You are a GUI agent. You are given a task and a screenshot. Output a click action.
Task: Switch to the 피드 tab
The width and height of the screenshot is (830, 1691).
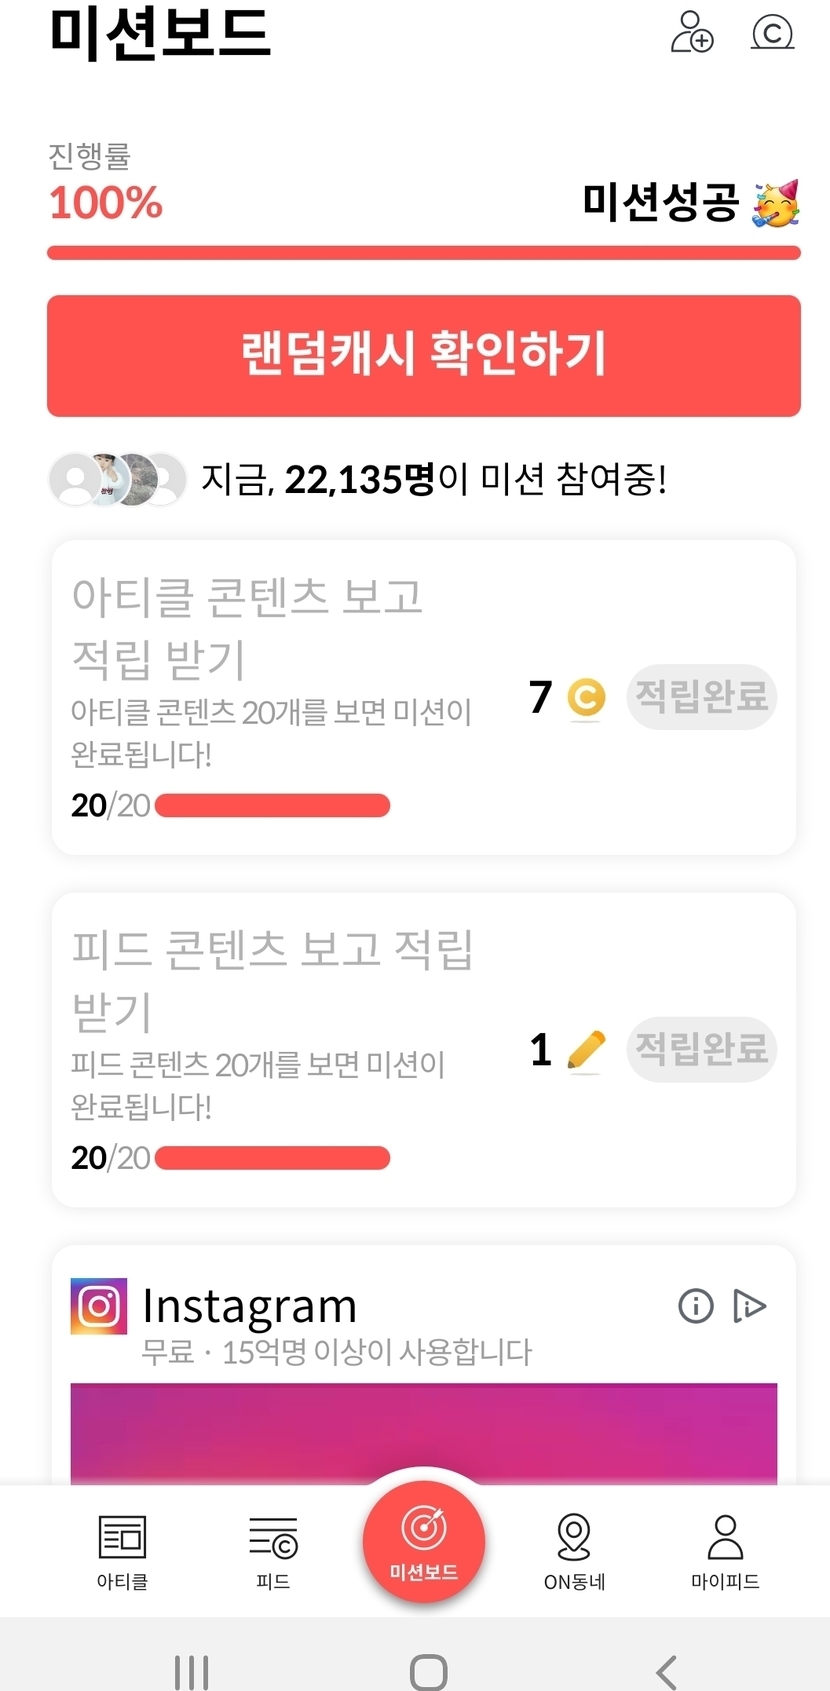pos(273,1551)
